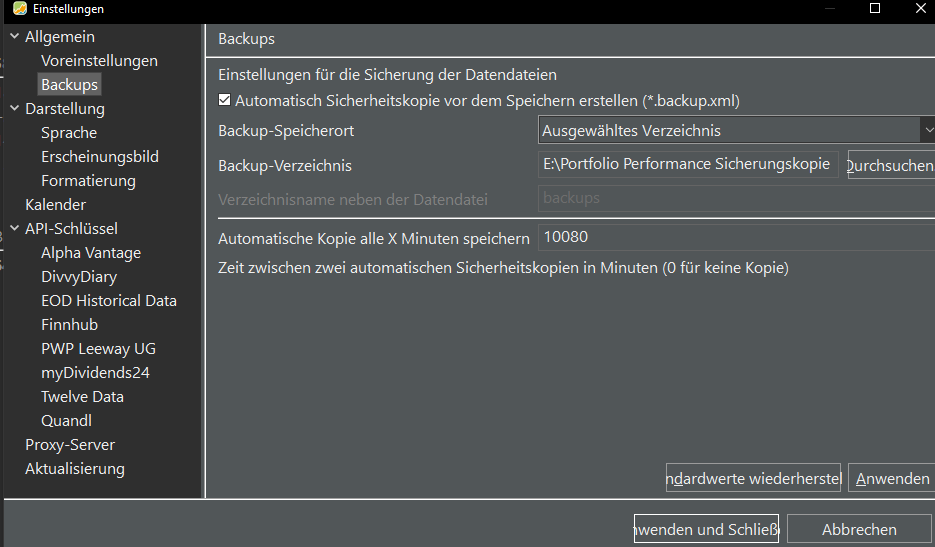Open Proxy-Server settings
This screenshot has height=547, width=935.
pyautogui.click(x=70, y=445)
